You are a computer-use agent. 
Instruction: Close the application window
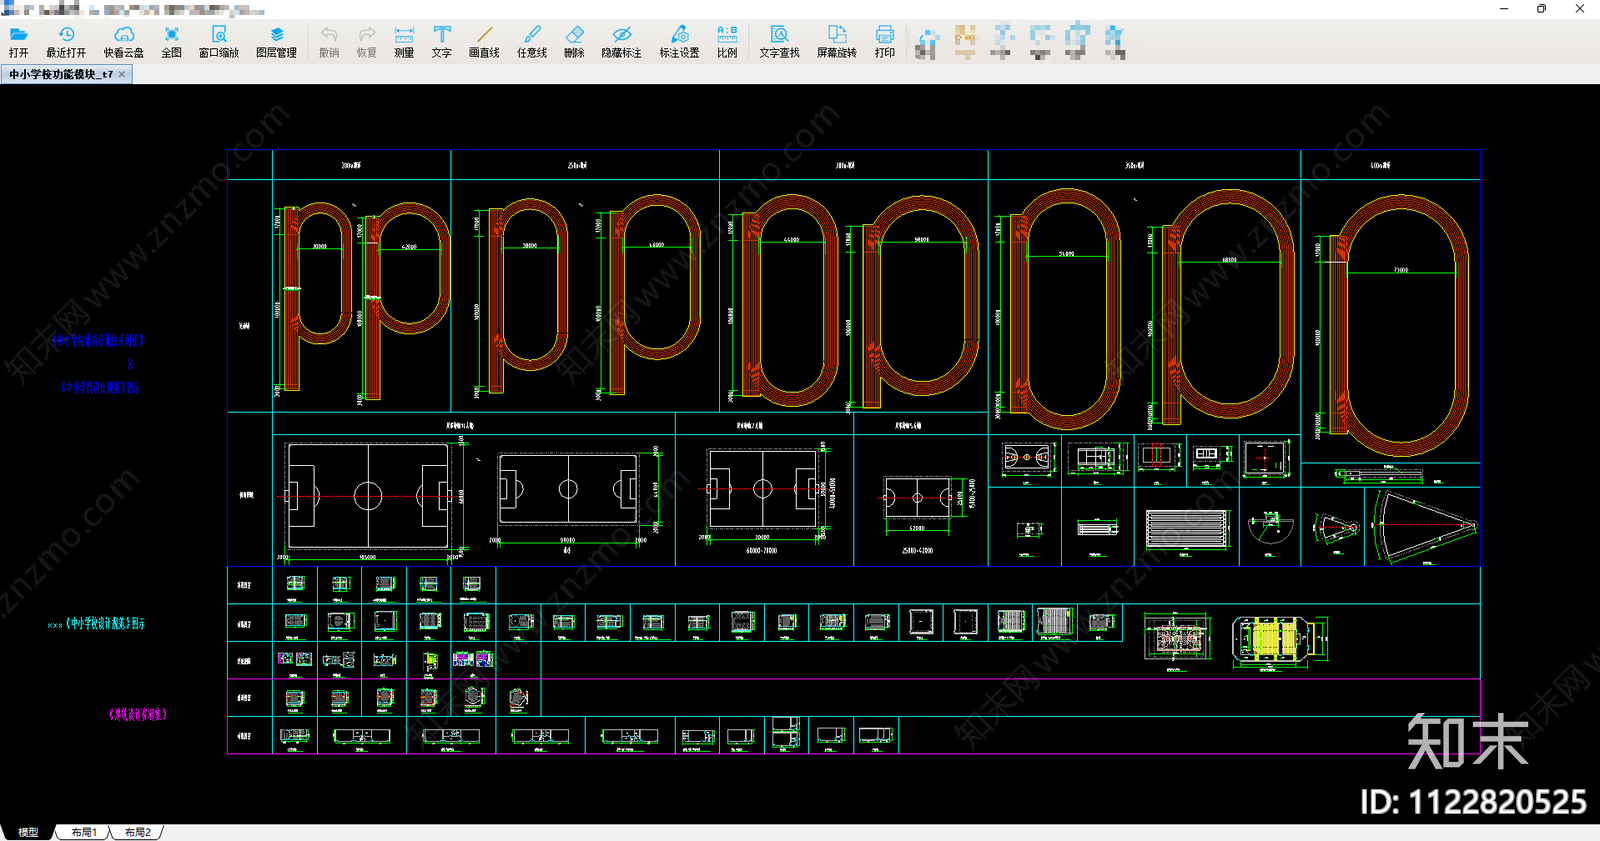coord(1580,9)
